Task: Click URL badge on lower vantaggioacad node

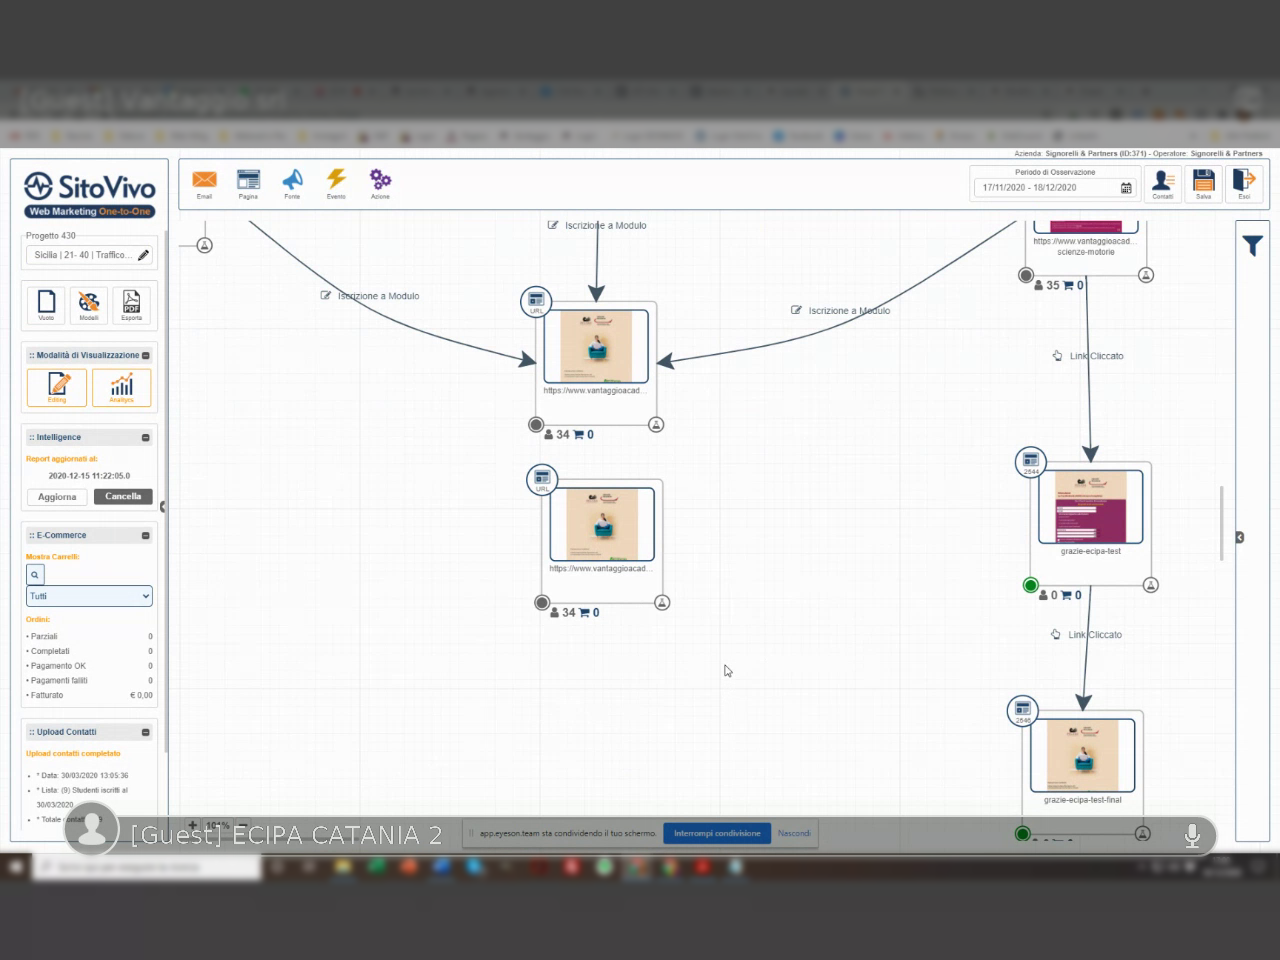Action: pyautogui.click(x=542, y=479)
